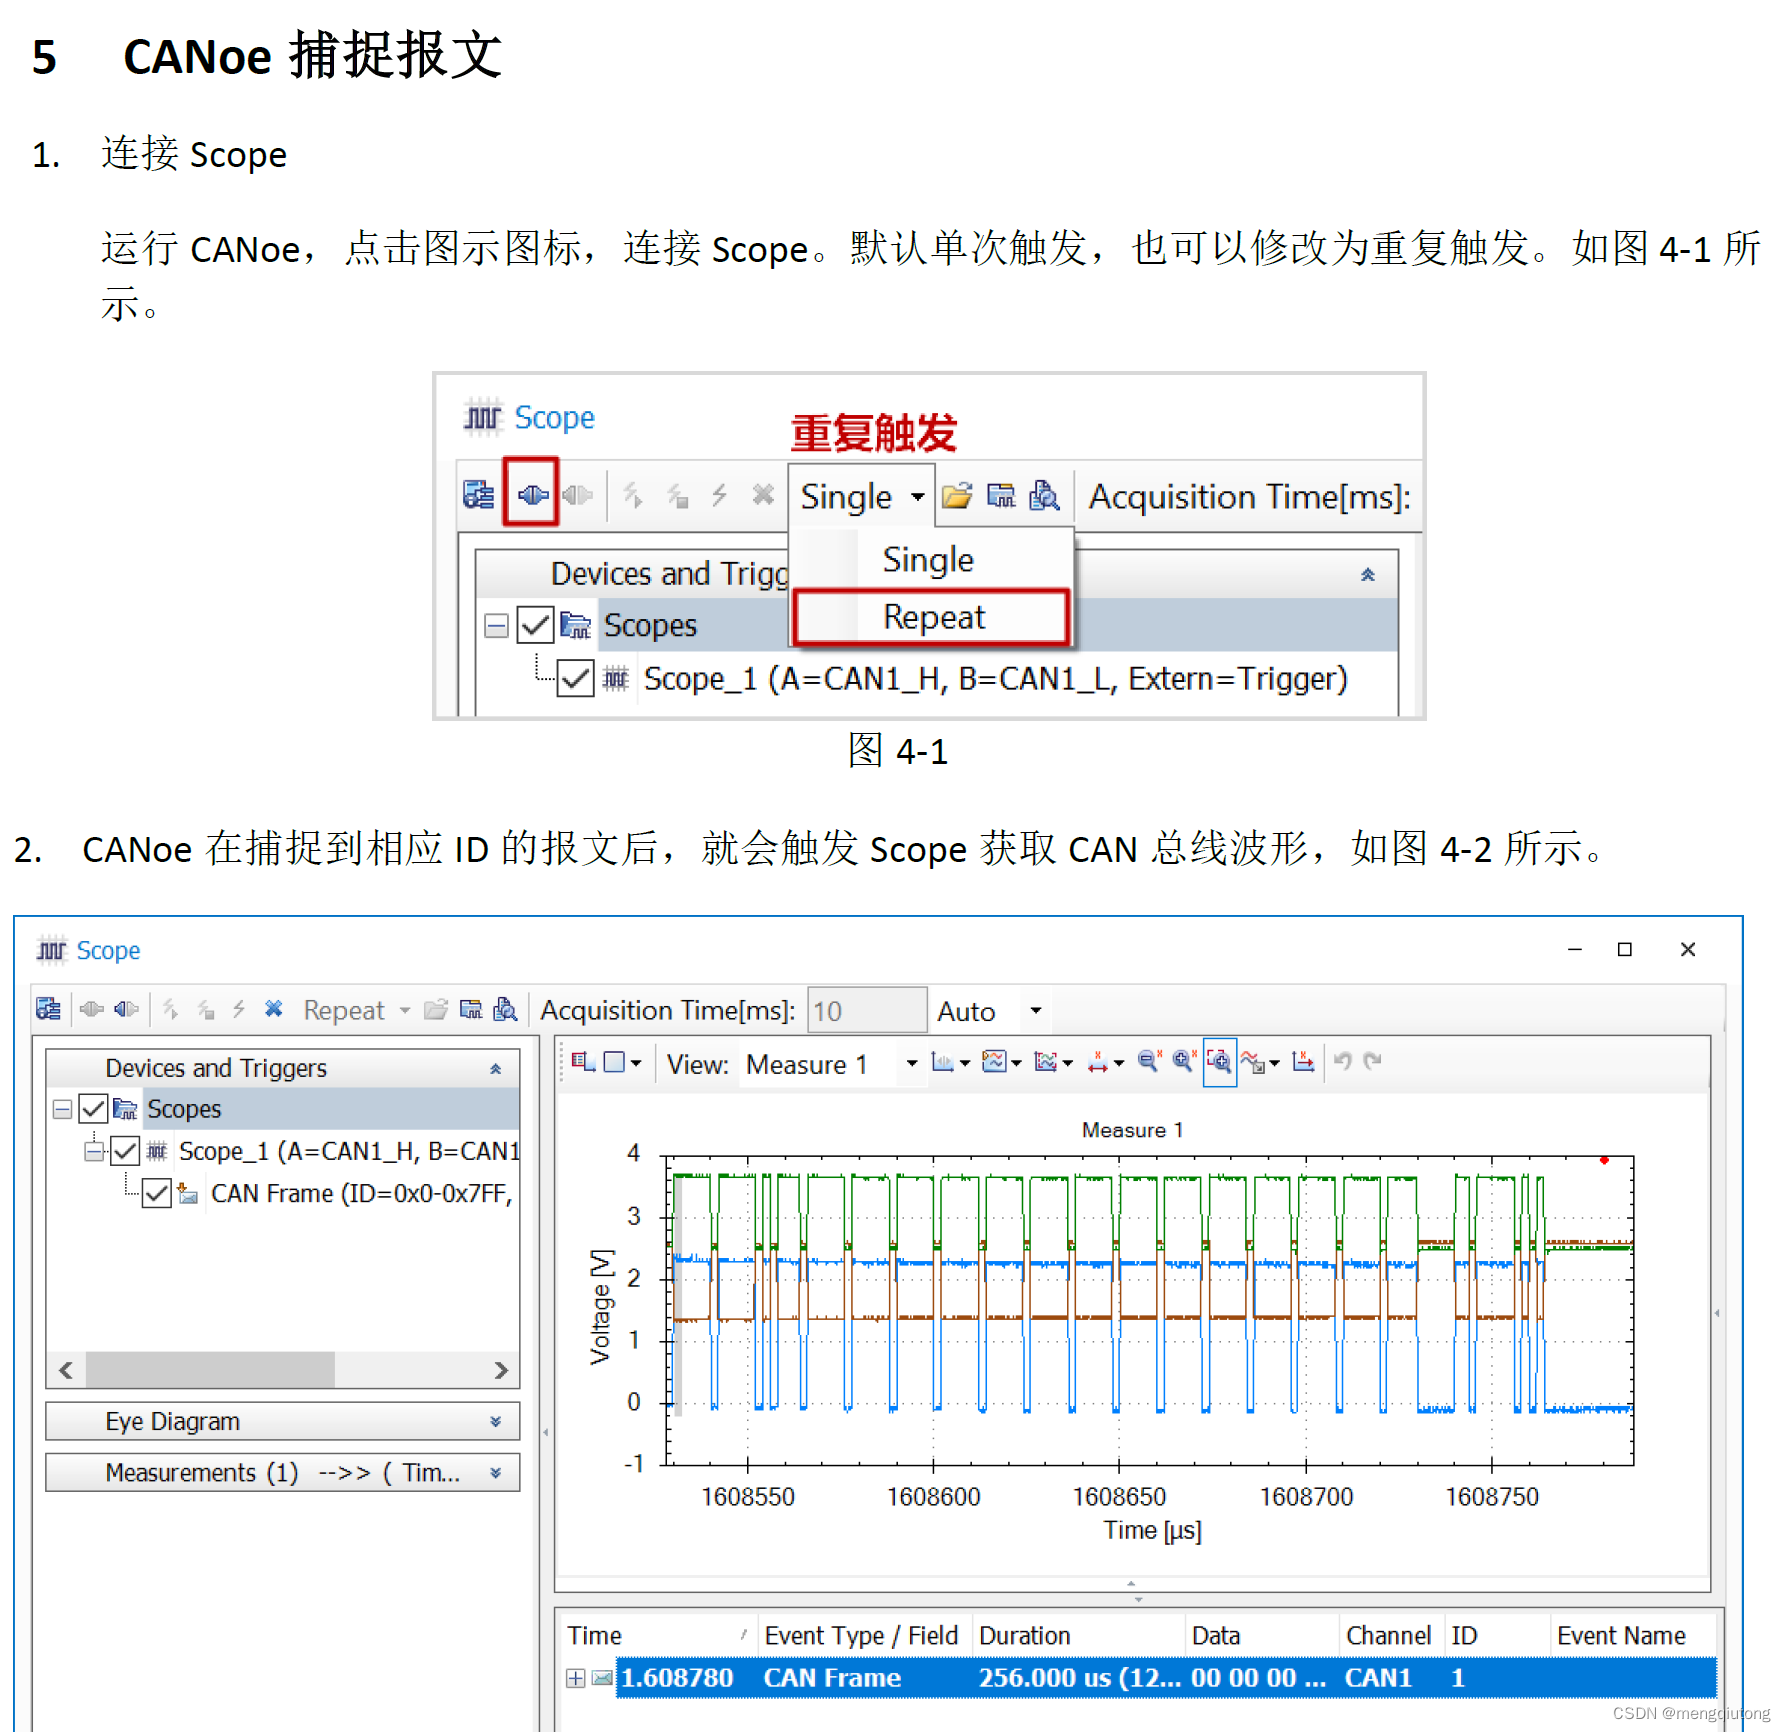Select Scope_1 (A=CAN1_H, B=CAN1_L, Extern=Trigger) row
Image resolution: width=1786 pixels, height=1732 pixels.
pyautogui.click(x=995, y=679)
